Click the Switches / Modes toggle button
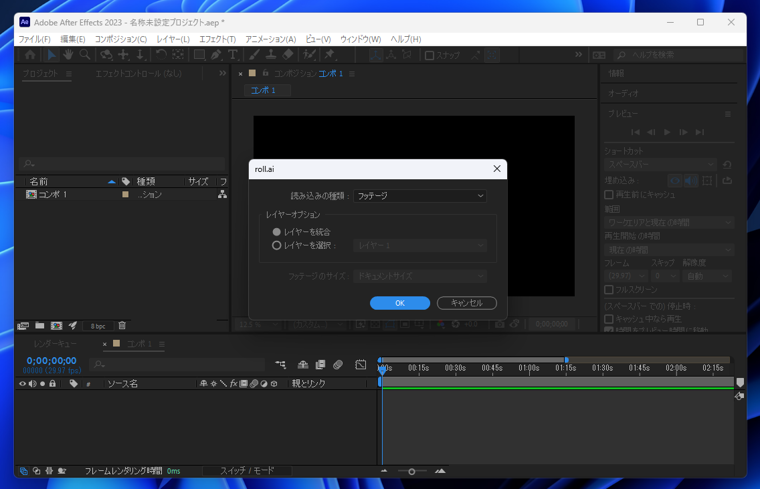 point(247,471)
